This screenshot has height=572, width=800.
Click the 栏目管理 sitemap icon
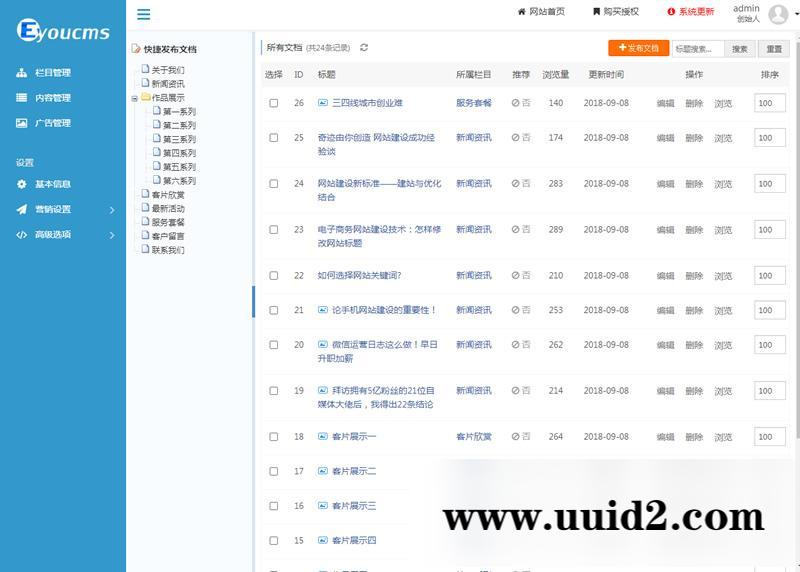[21, 72]
